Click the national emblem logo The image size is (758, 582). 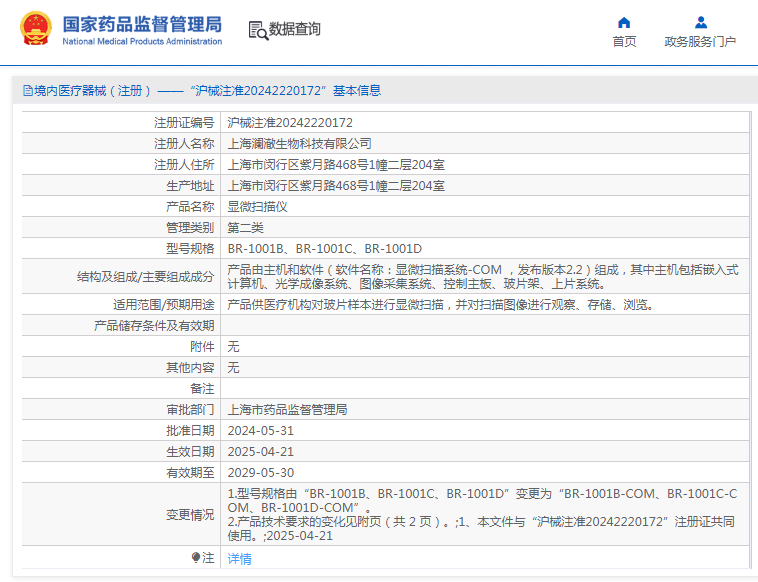[x=36, y=29]
